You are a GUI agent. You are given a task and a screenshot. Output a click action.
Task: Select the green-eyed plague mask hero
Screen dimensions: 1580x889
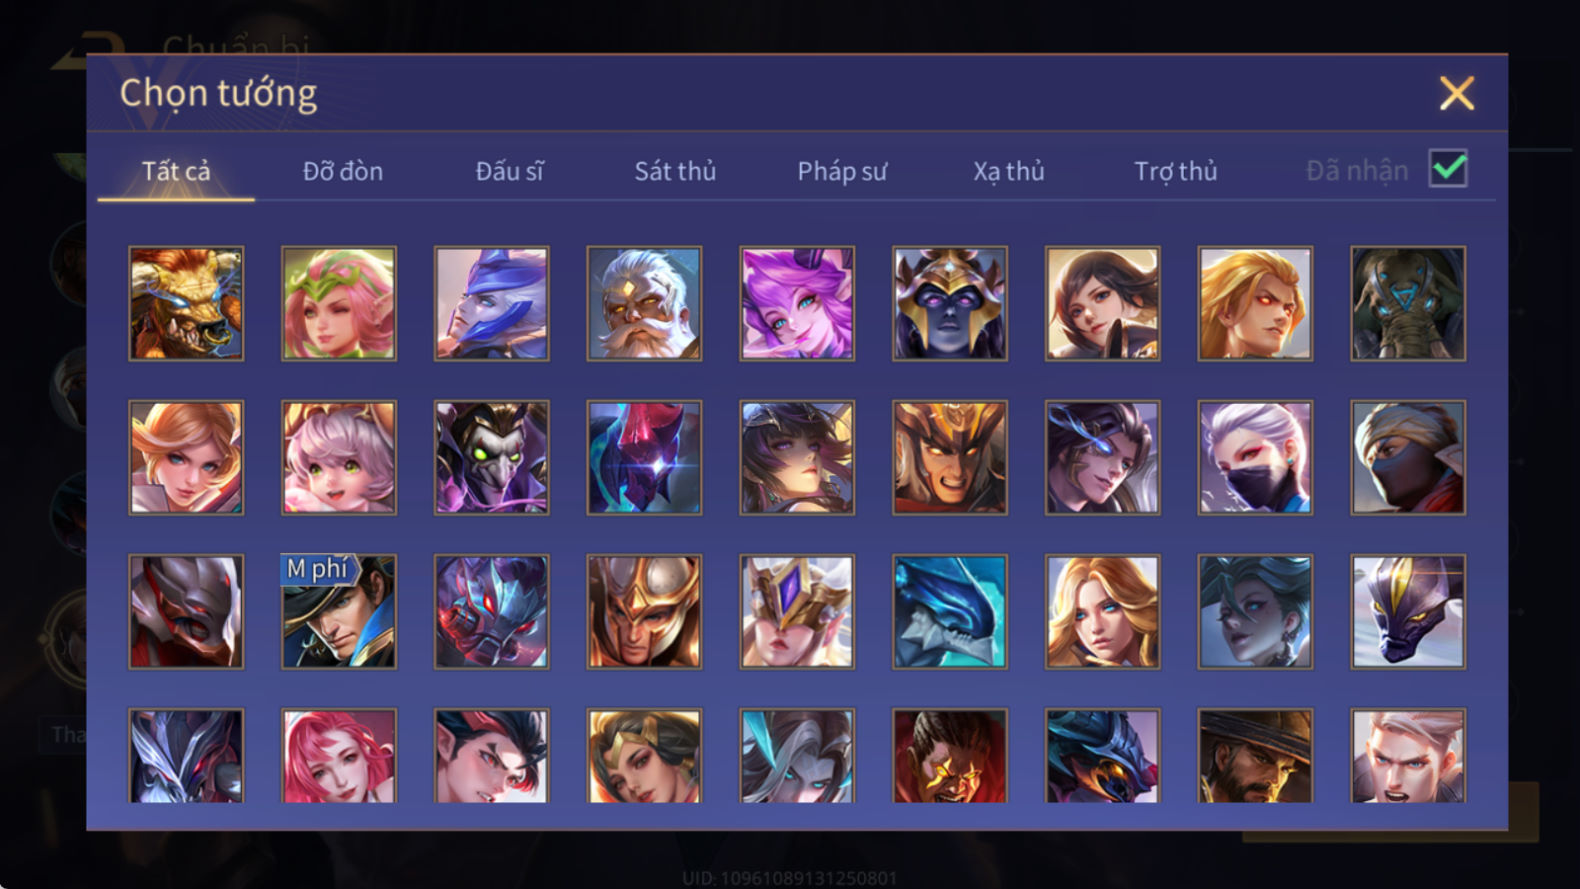(x=492, y=458)
